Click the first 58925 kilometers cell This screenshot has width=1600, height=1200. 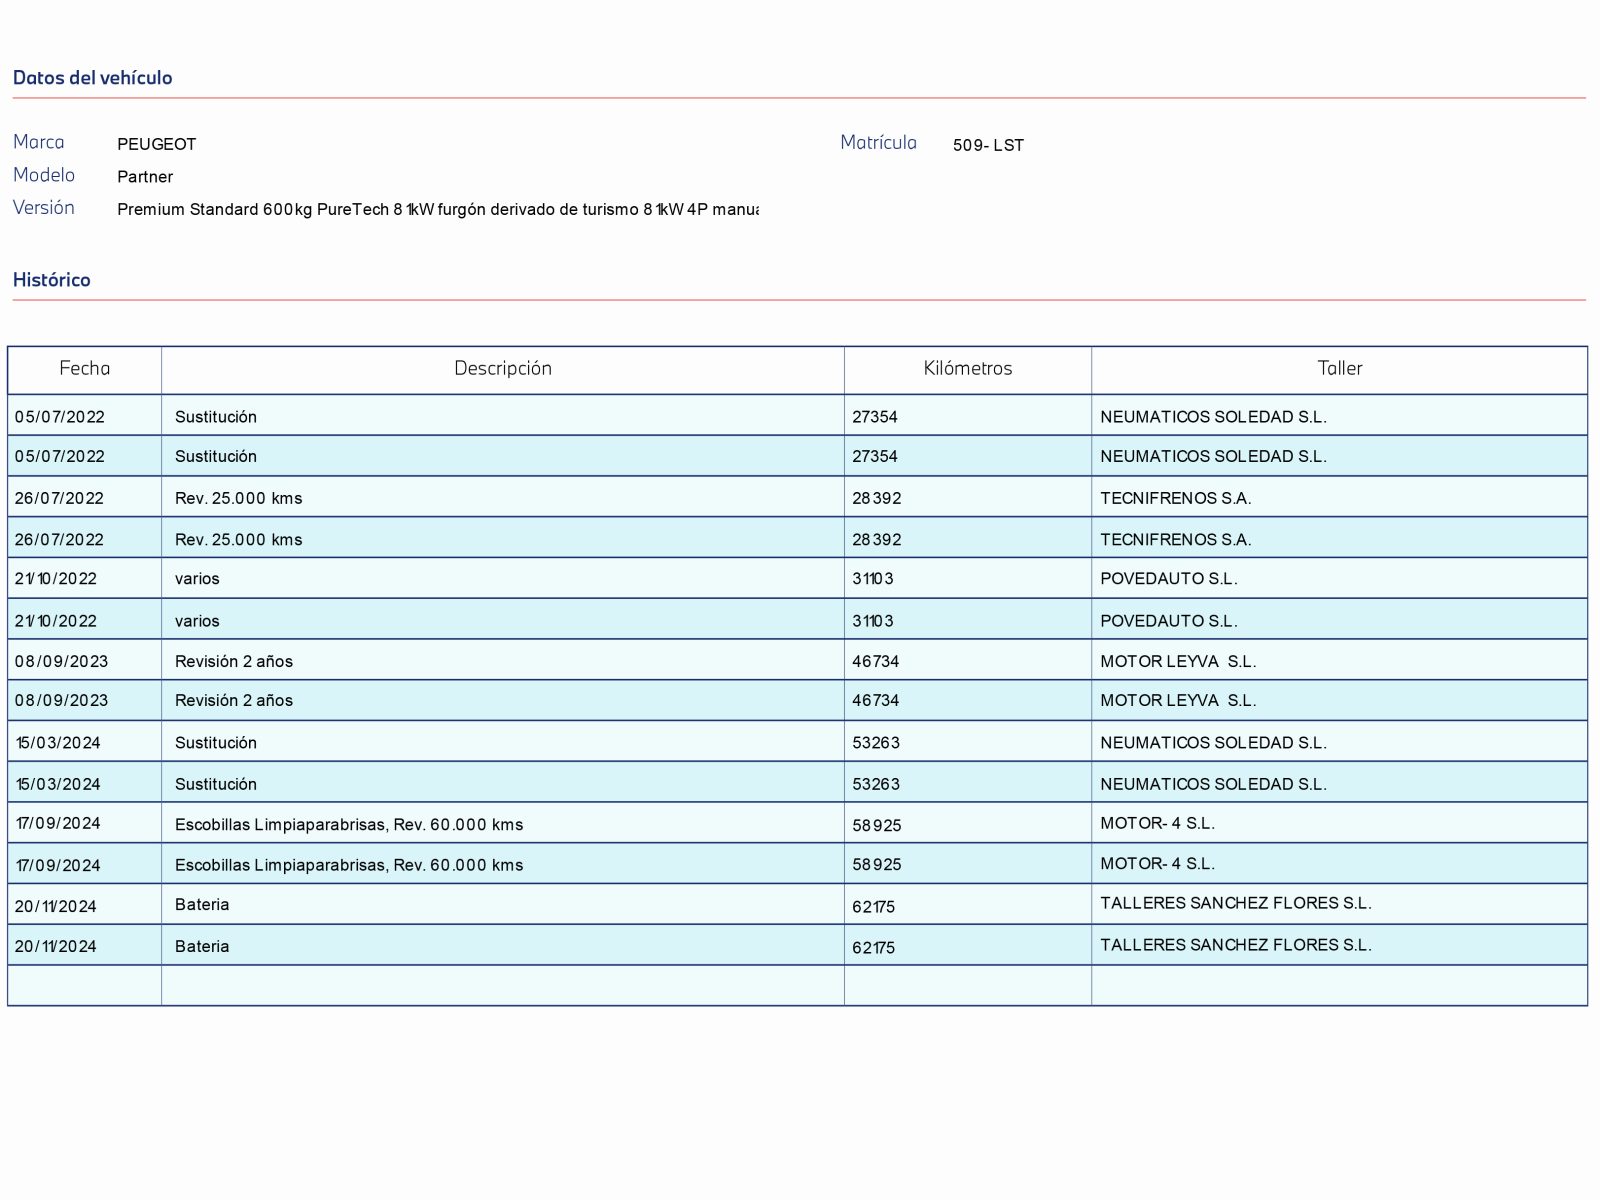point(876,825)
